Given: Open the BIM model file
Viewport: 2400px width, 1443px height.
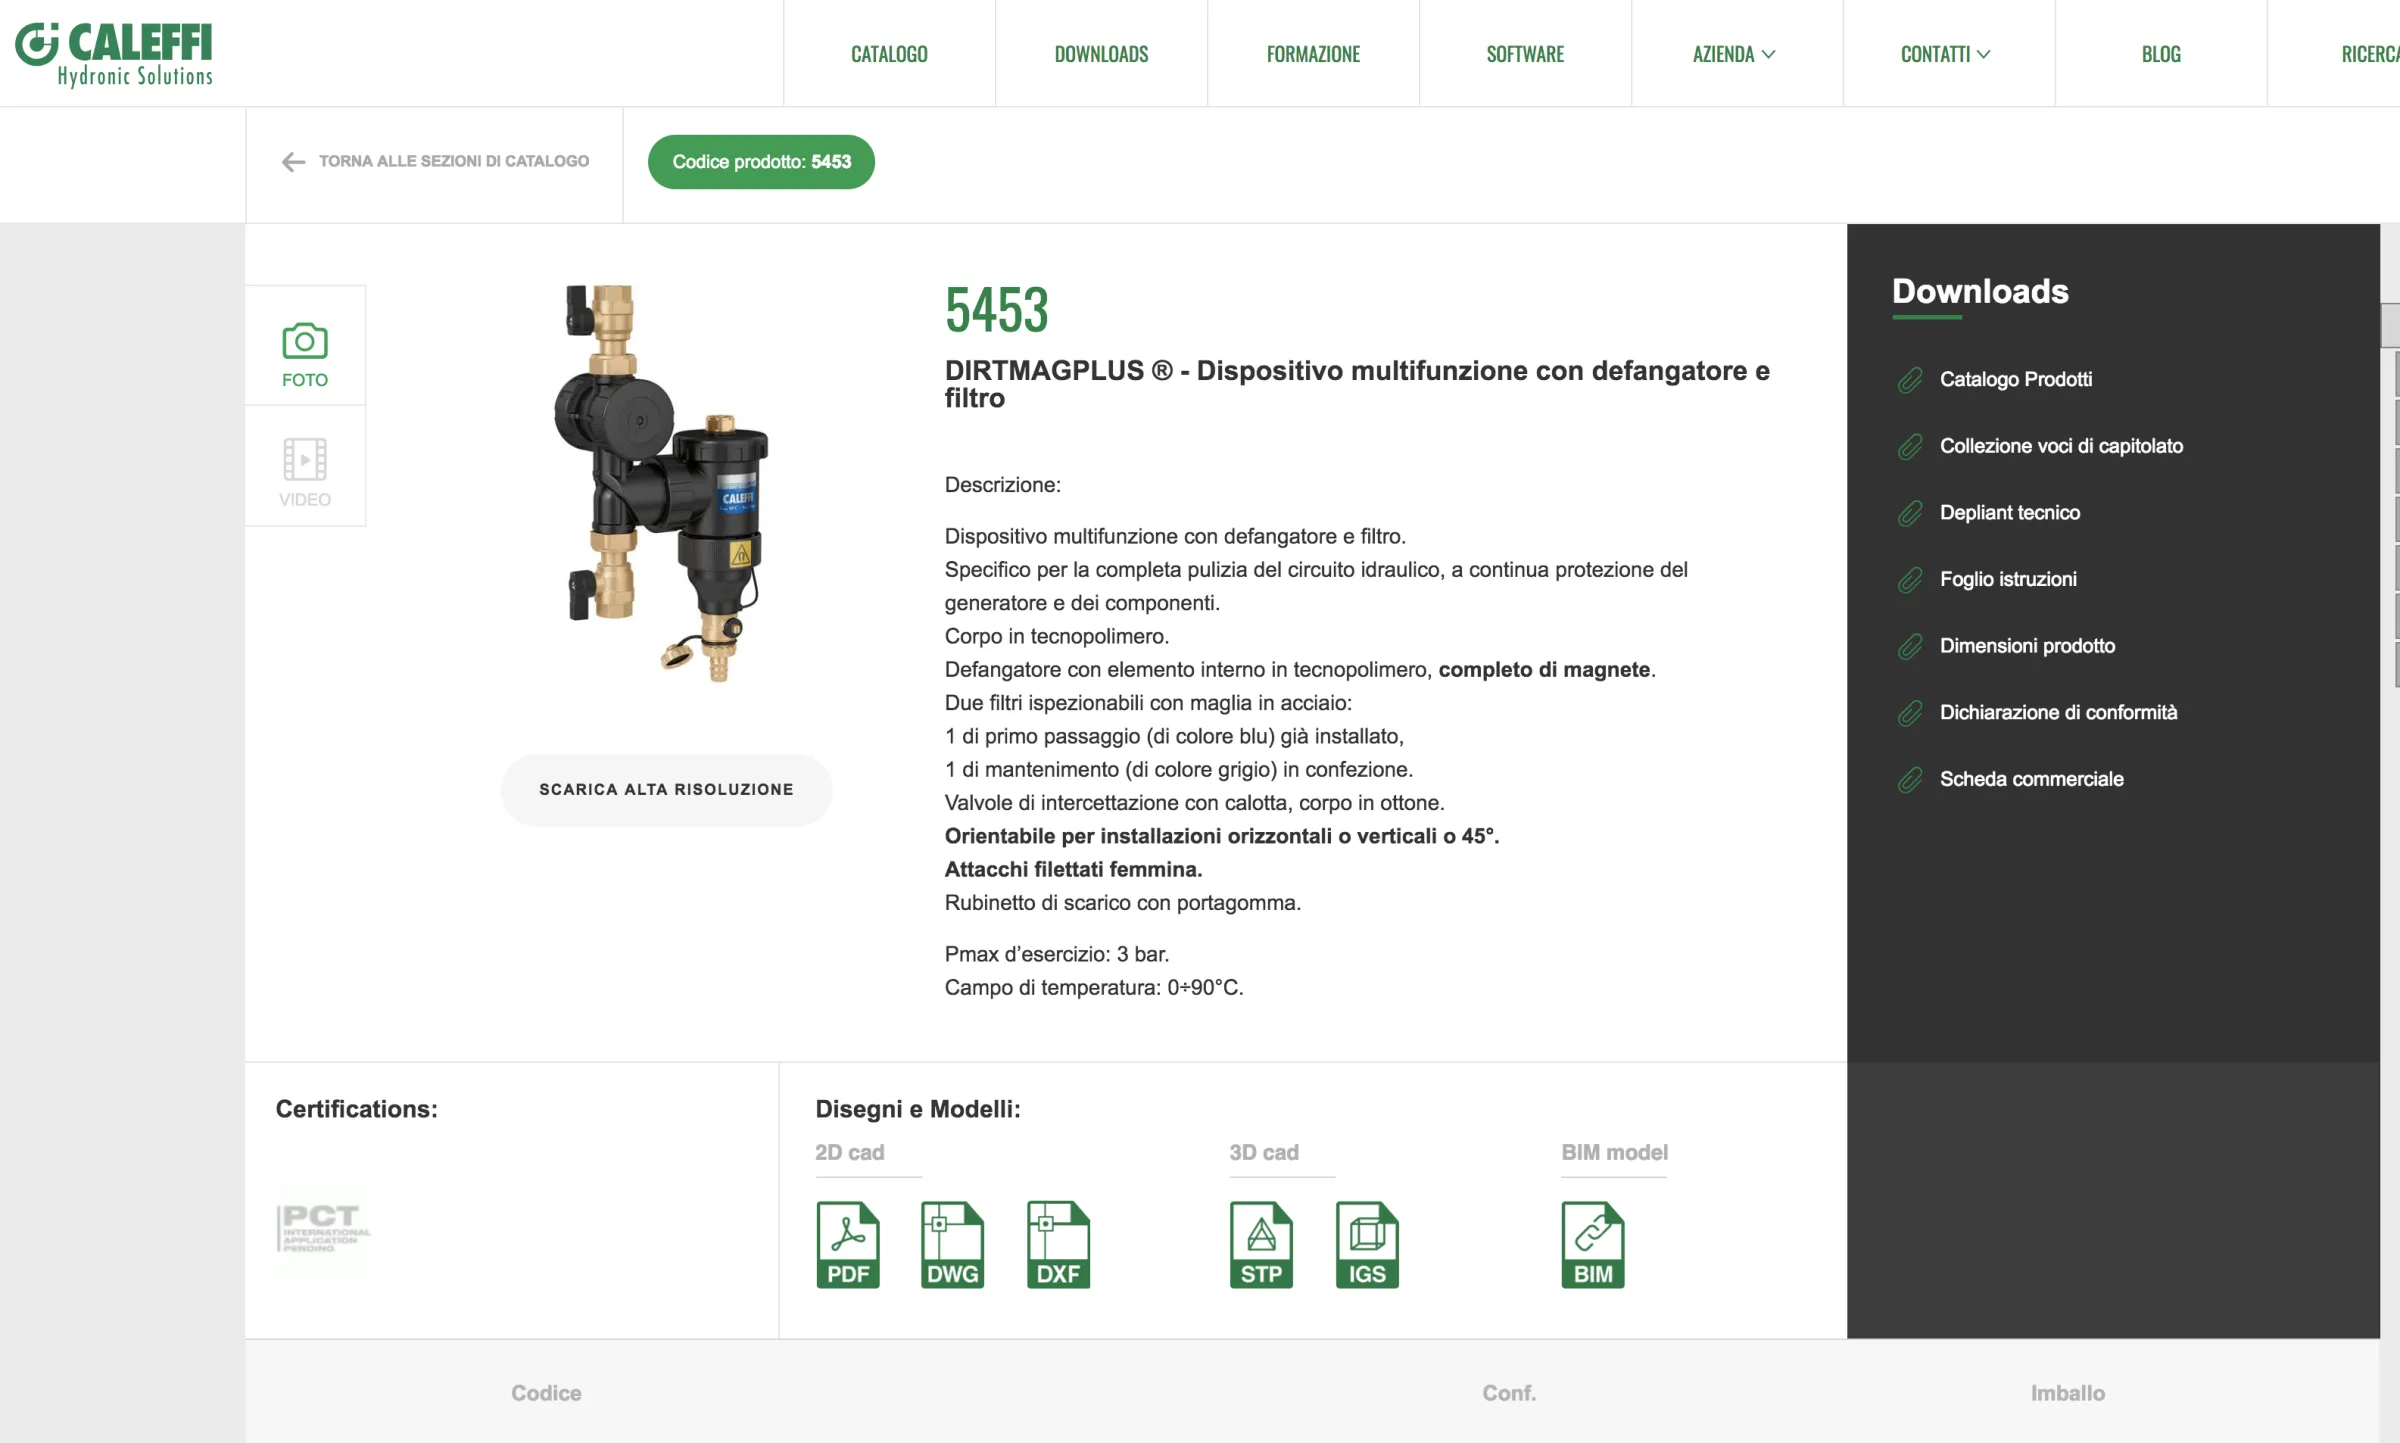Looking at the screenshot, I should pyautogui.click(x=1593, y=1244).
